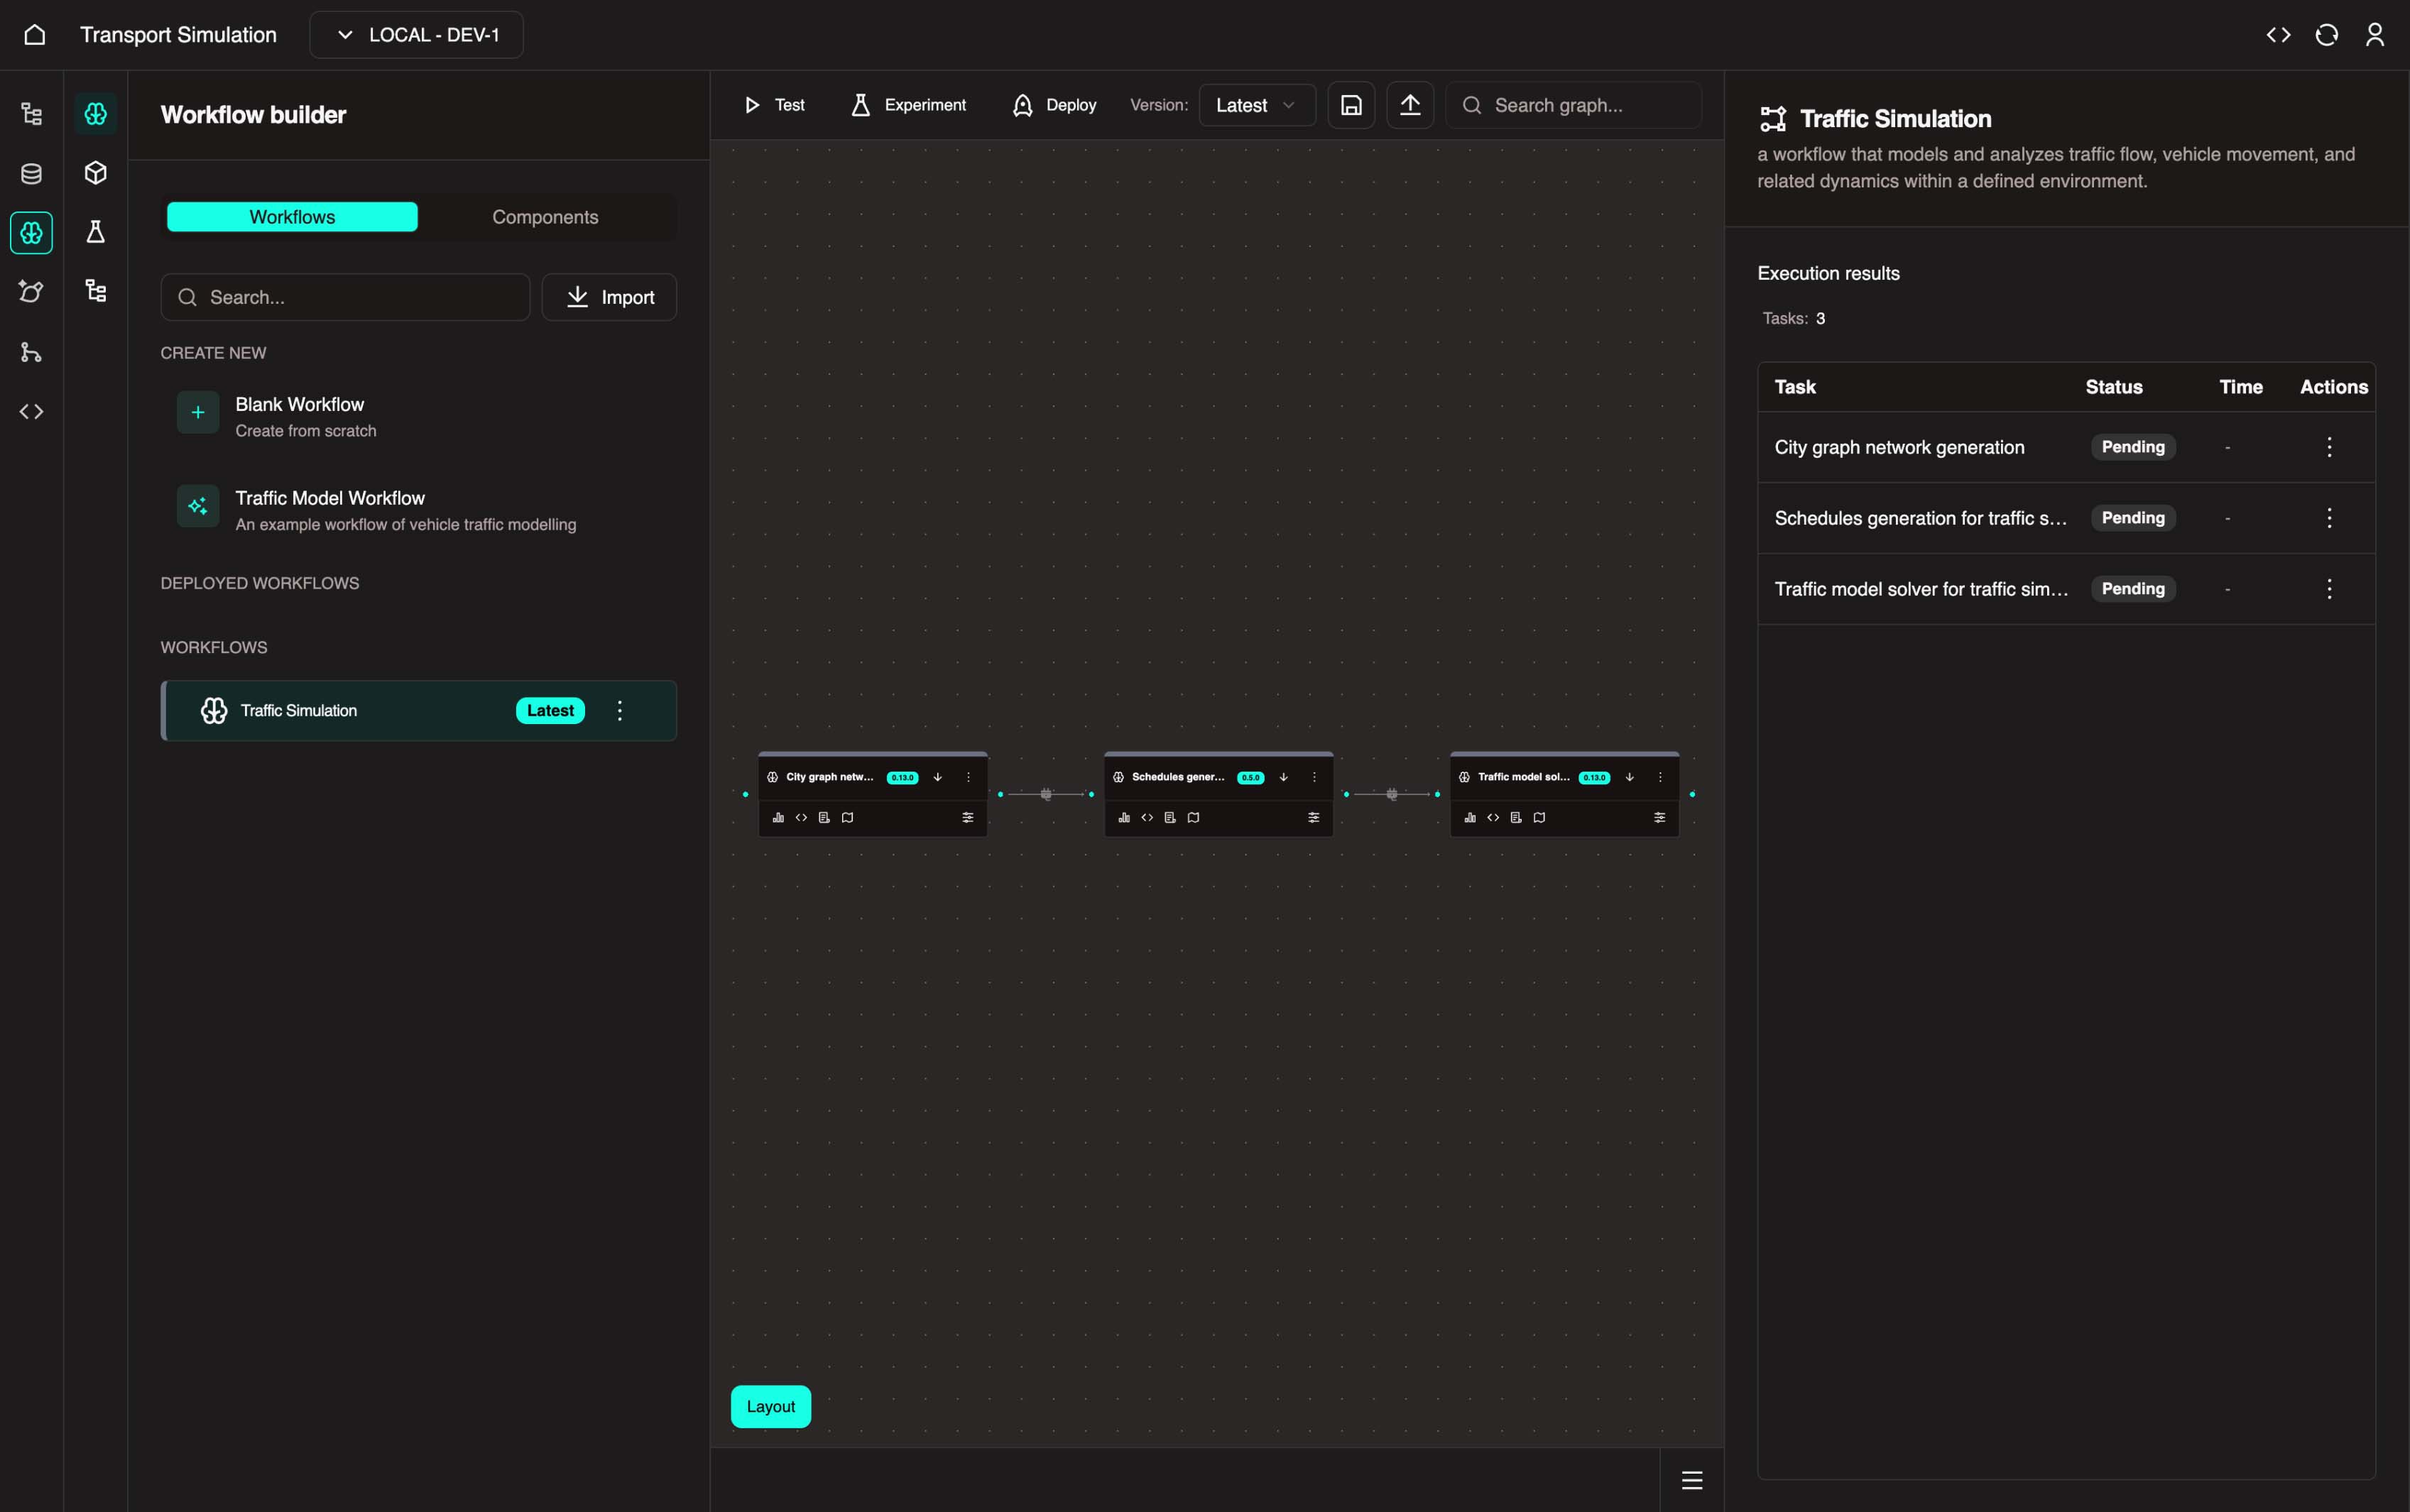2410x1512 pixels.
Task: Open the Version Latest dropdown
Action: point(1257,105)
